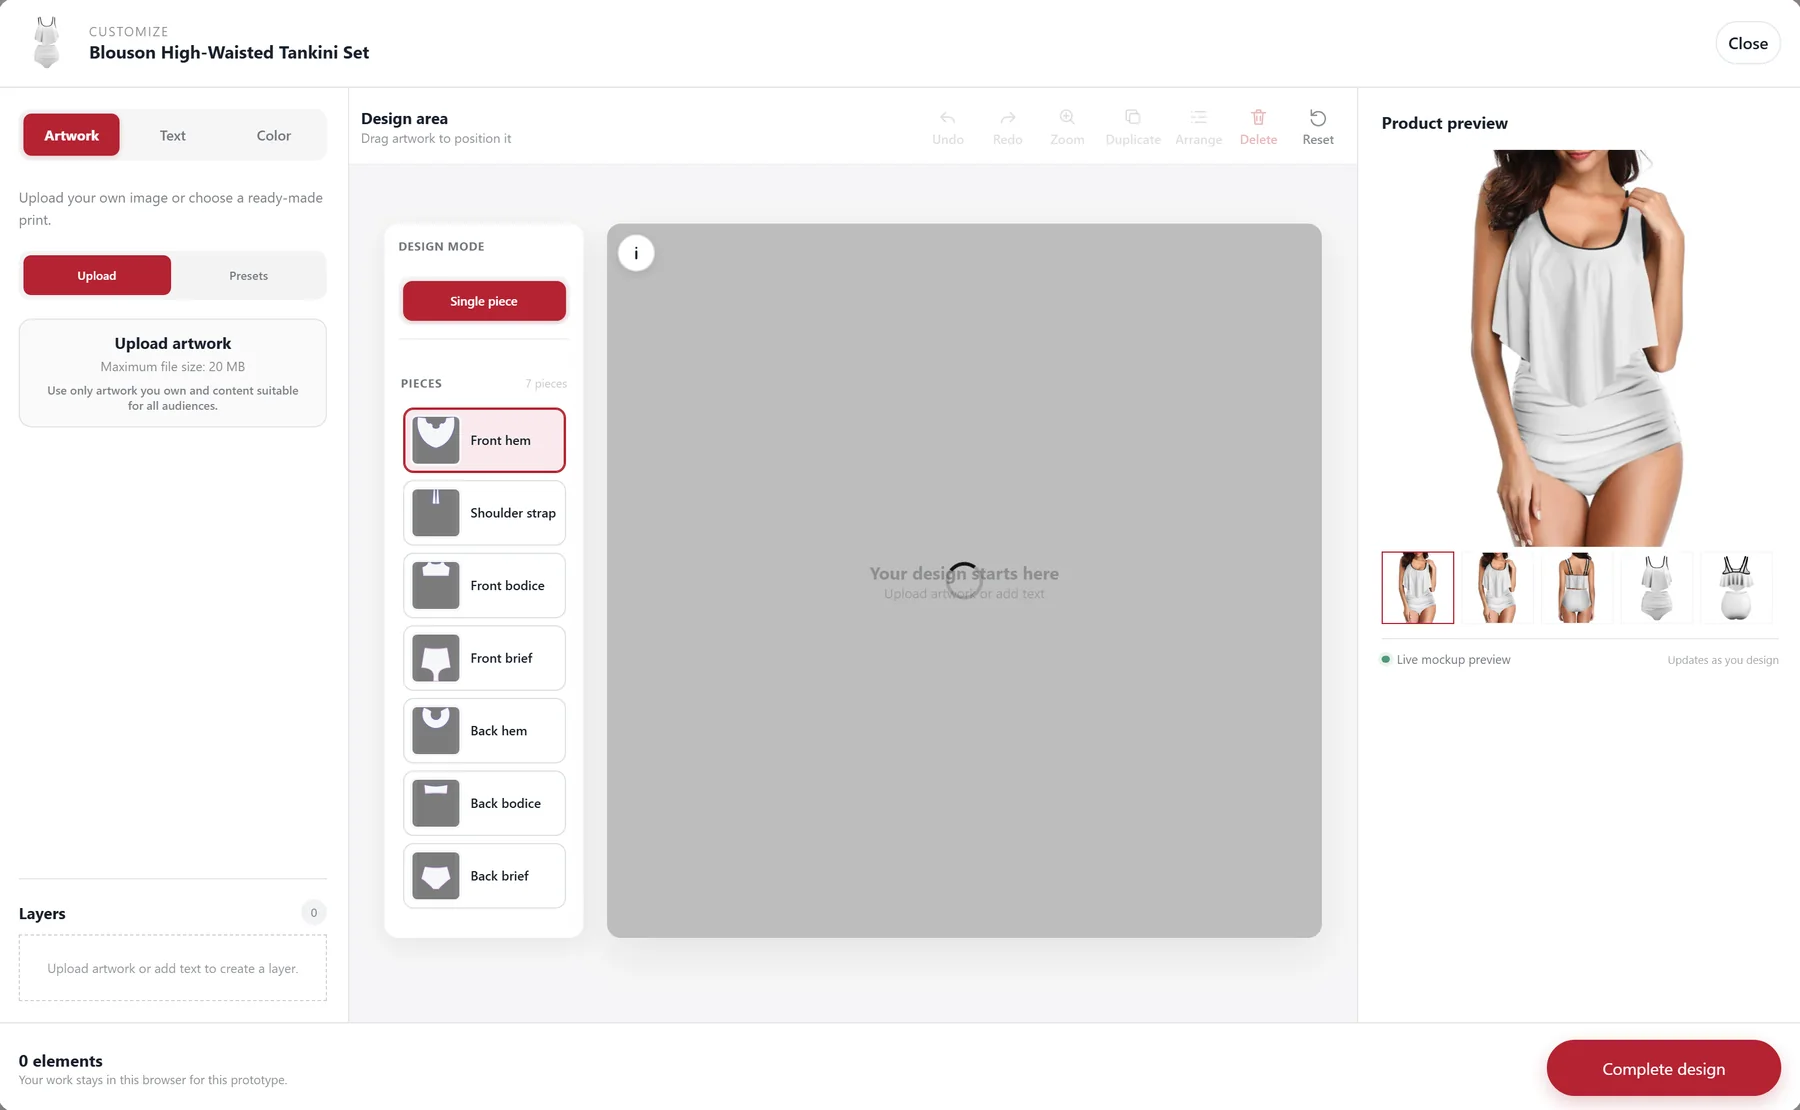The width and height of the screenshot is (1800, 1110).
Task: Click the empty Layers placeholder box
Action: click(172, 968)
